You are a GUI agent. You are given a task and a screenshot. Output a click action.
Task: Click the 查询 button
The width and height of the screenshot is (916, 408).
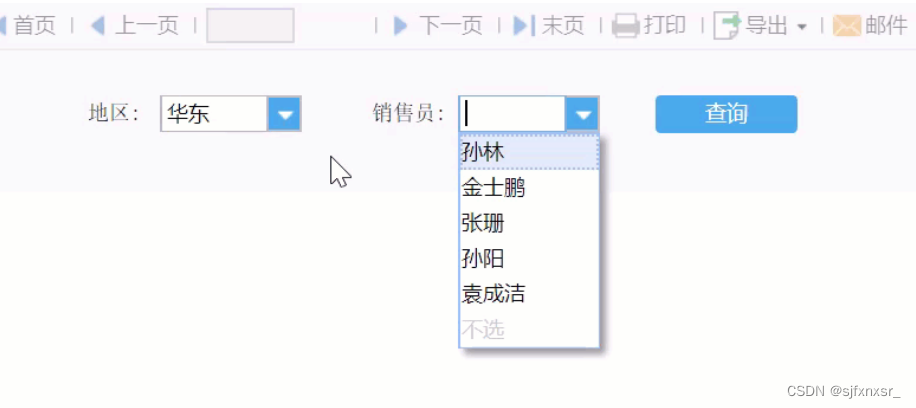pos(726,114)
